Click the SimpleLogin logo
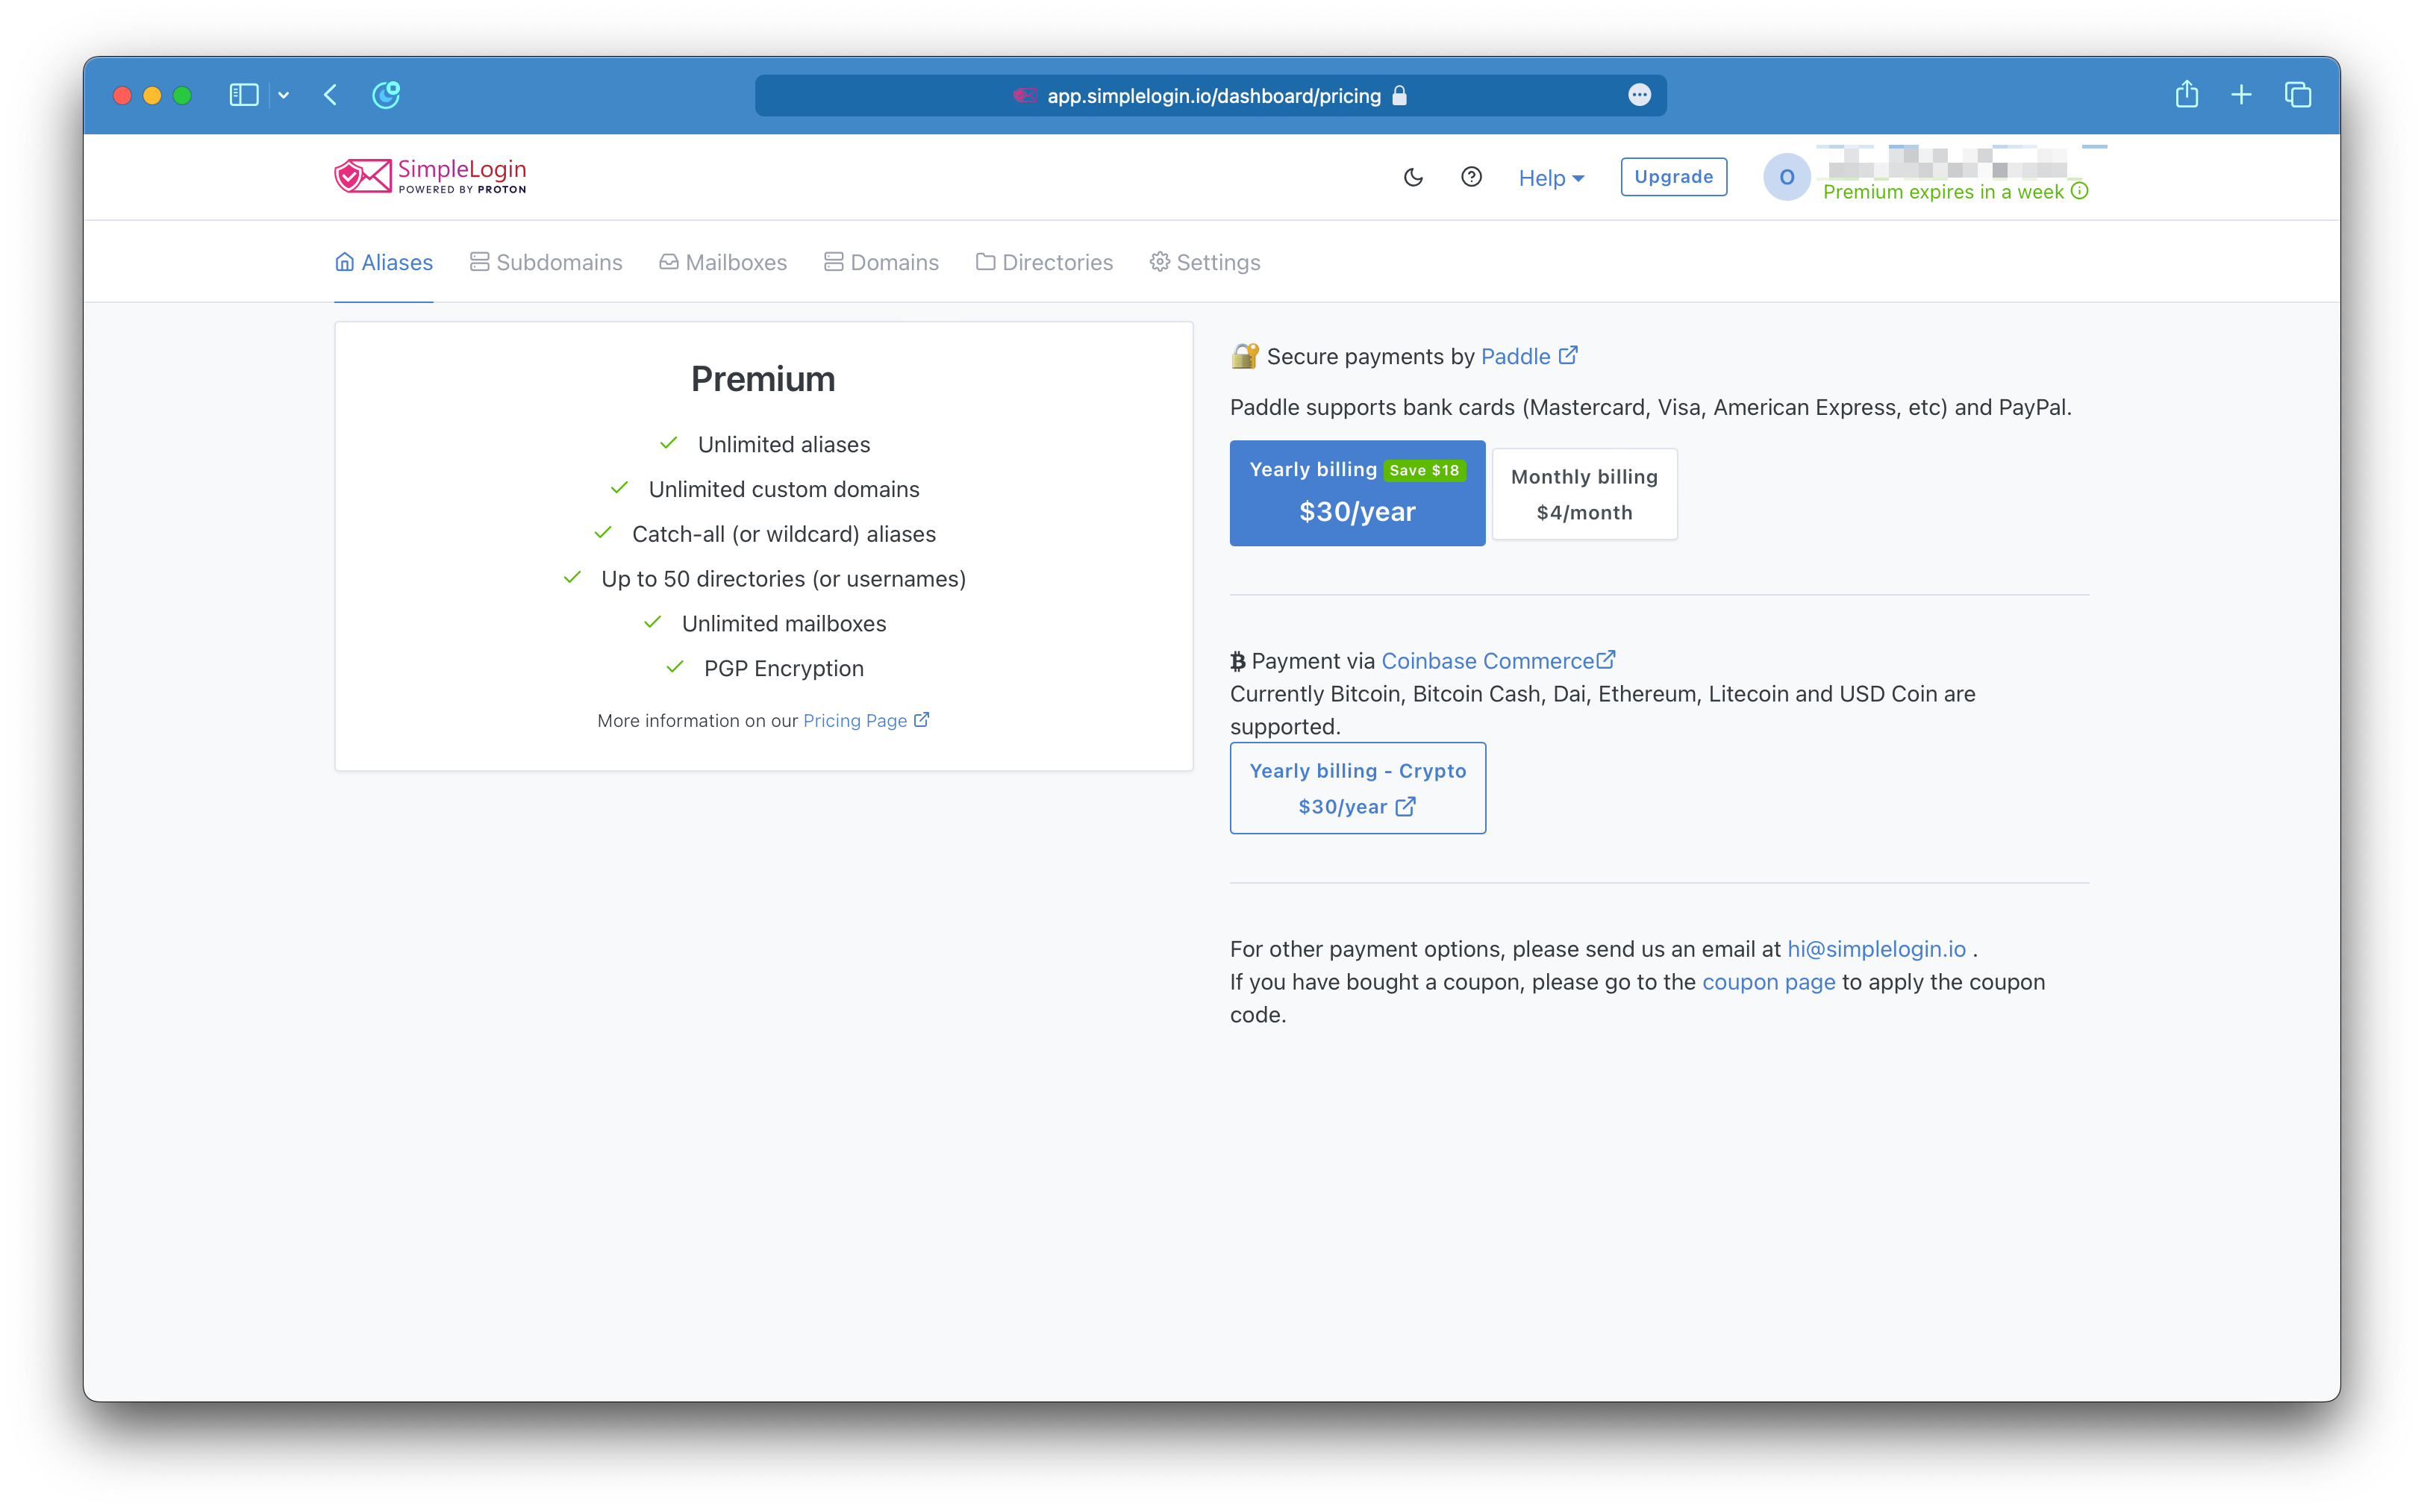The height and width of the screenshot is (1512, 2424). point(430,176)
